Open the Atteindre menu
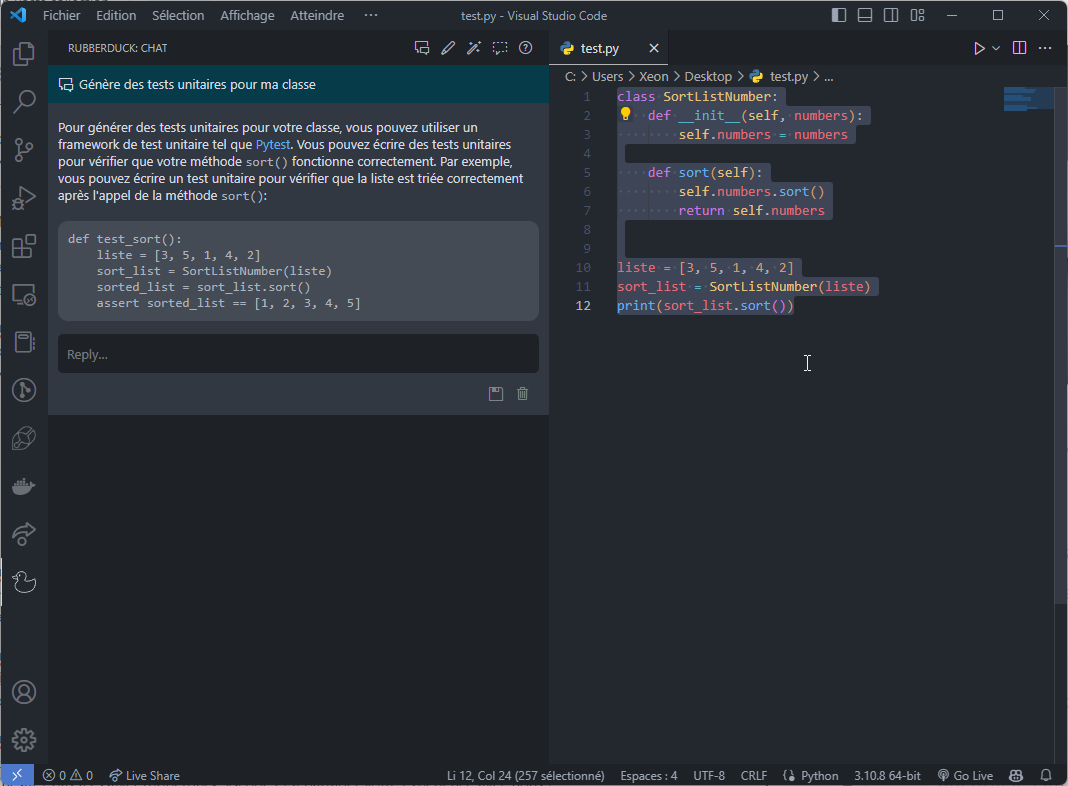1068x786 pixels. coord(317,15)
